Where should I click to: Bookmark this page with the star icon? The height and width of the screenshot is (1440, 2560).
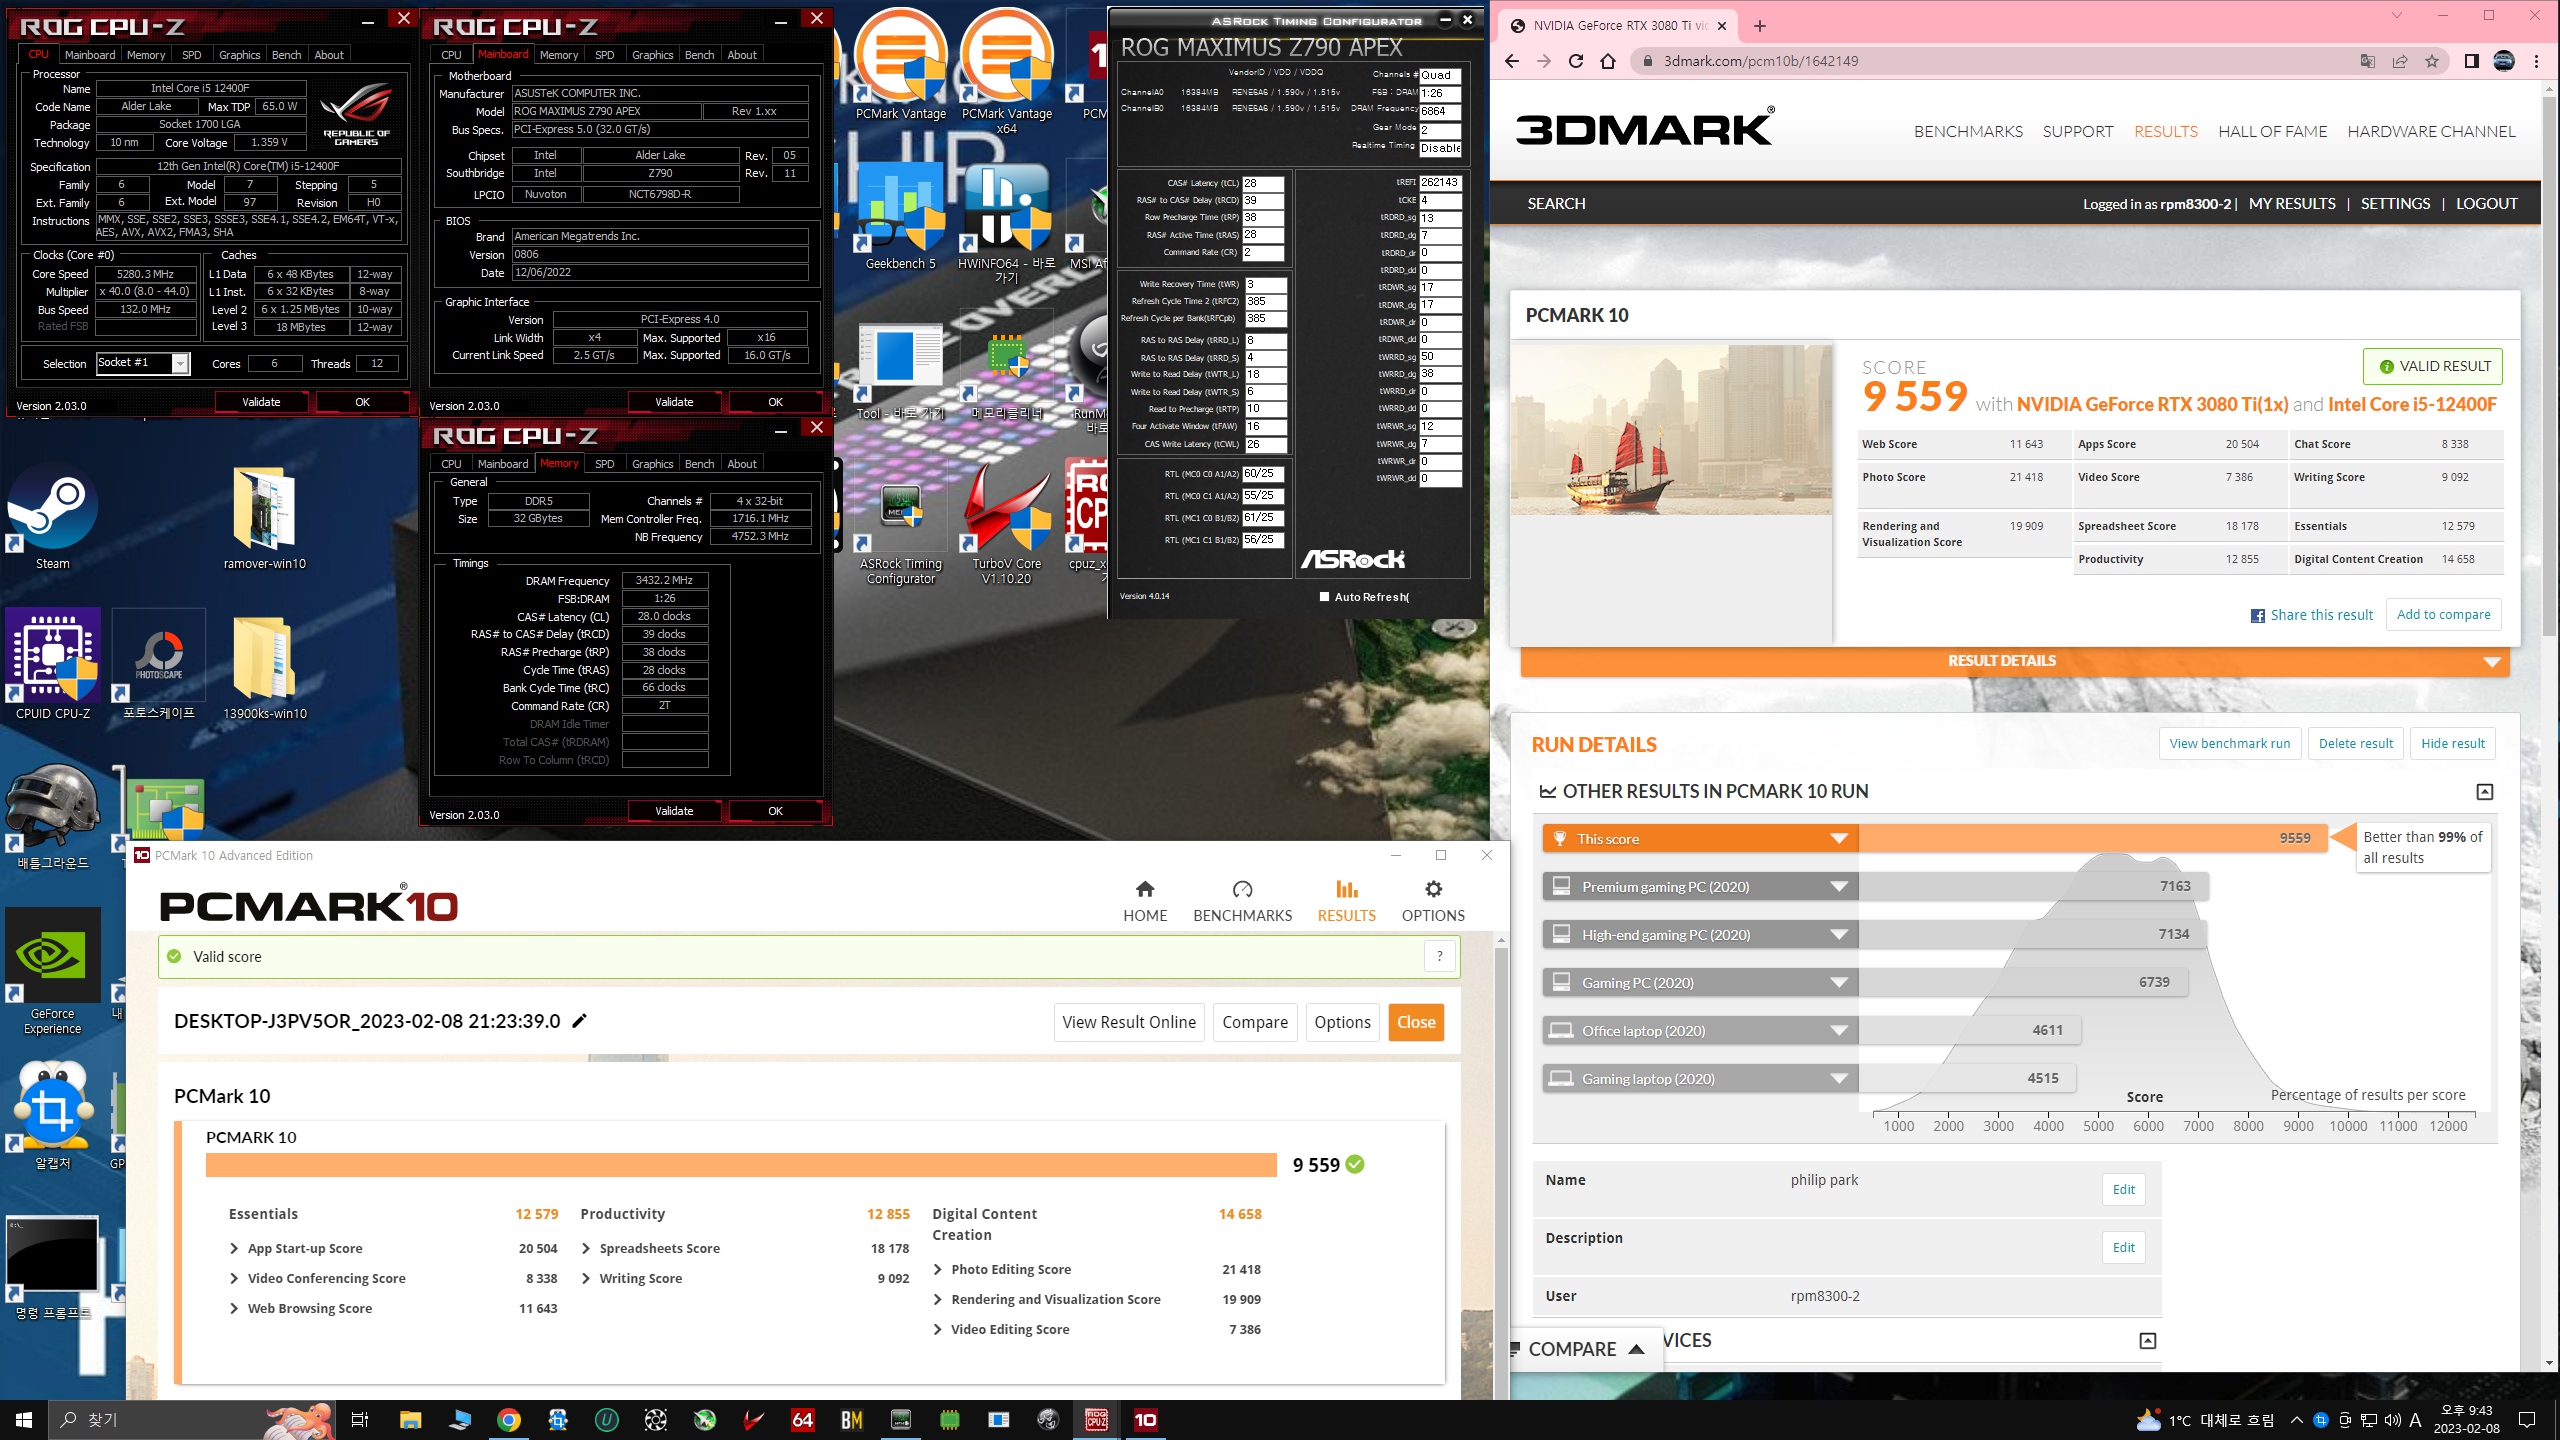pyautogui.click(x=2432, y=61)
